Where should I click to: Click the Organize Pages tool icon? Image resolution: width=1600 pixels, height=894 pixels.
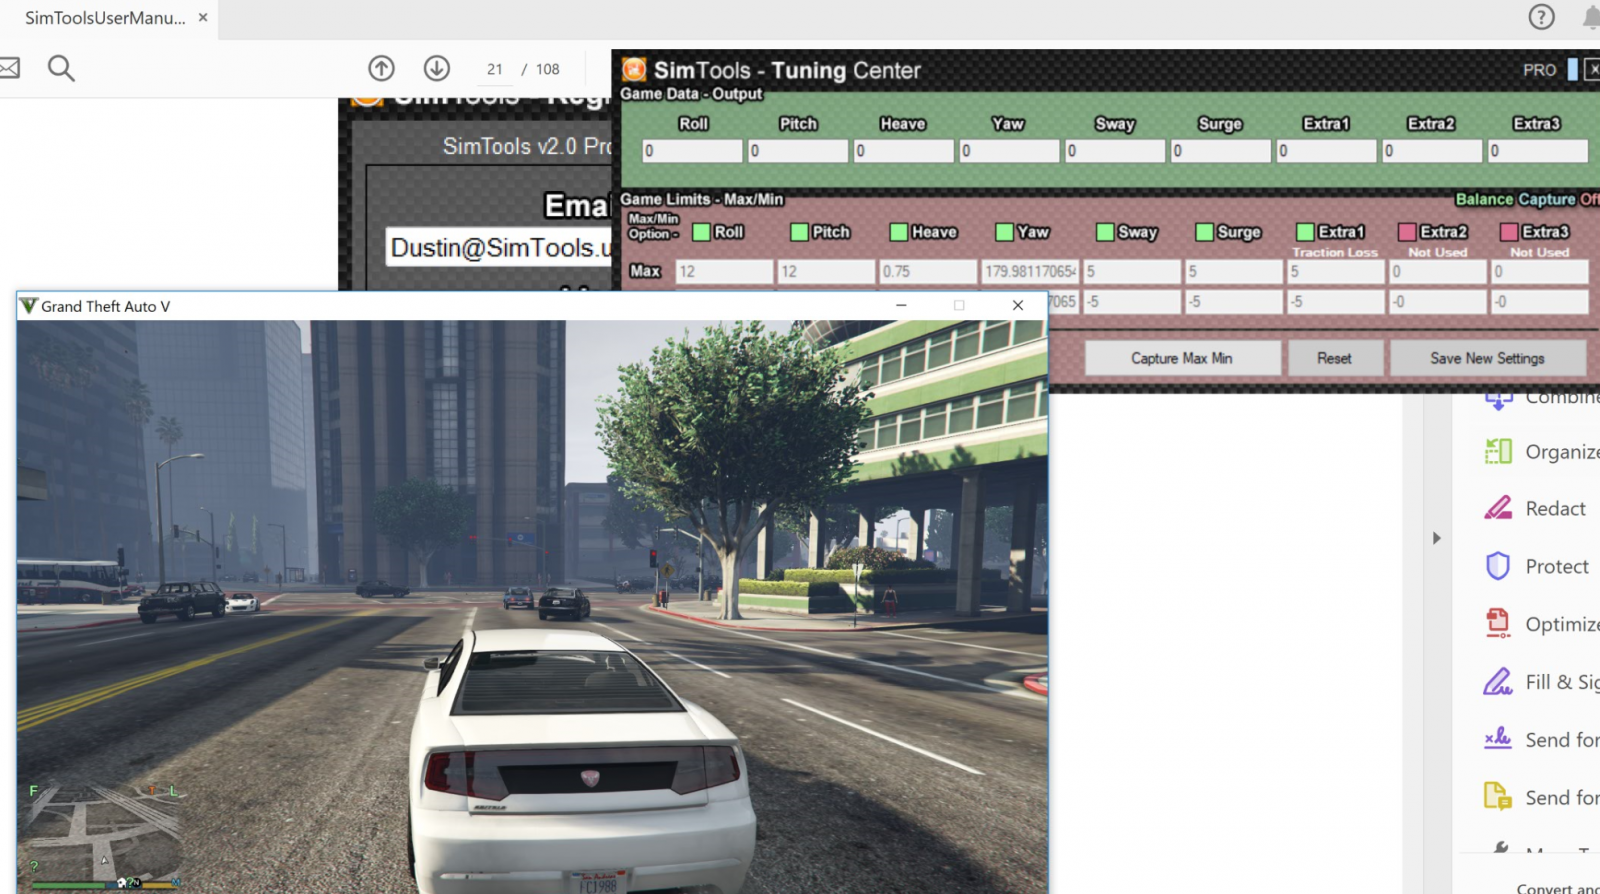pyautogui.click(x=1498, y=451)
